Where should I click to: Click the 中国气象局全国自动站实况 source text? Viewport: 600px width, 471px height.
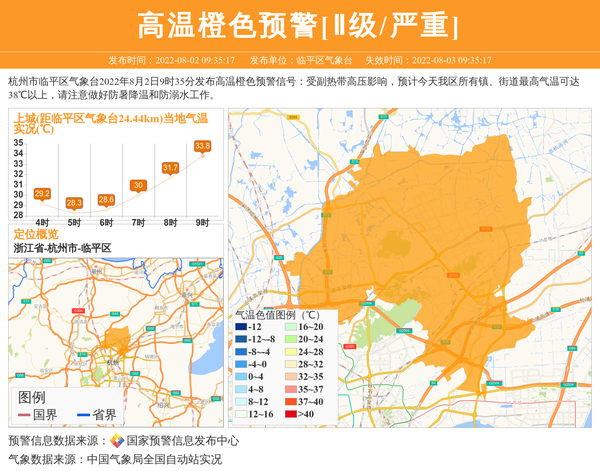point(154,459)
